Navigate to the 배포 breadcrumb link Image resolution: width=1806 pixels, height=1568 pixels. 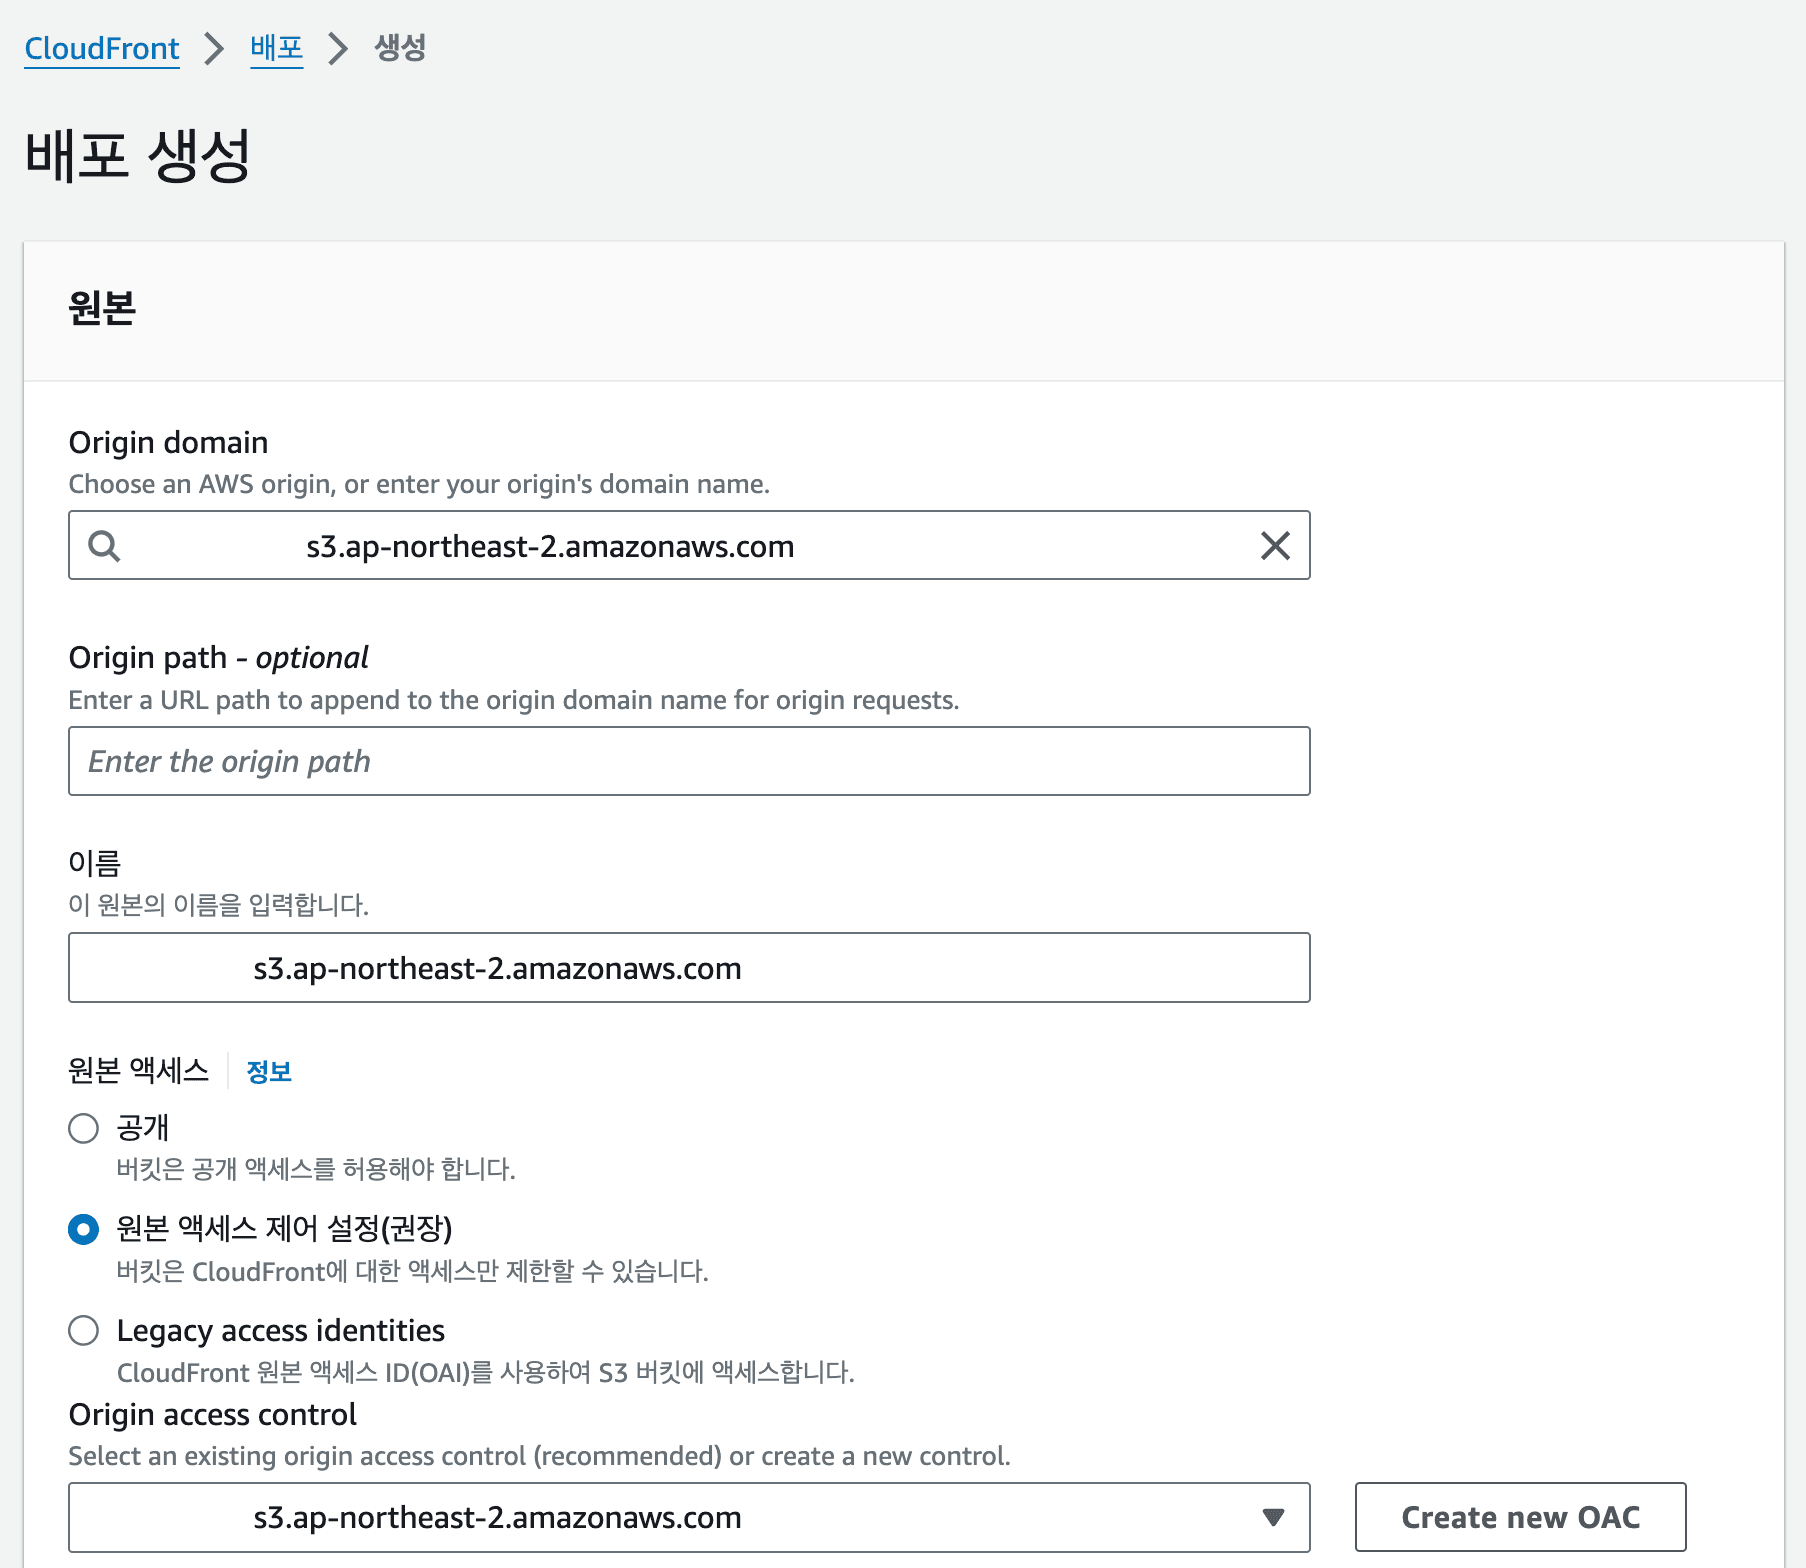tap(276, 48)
